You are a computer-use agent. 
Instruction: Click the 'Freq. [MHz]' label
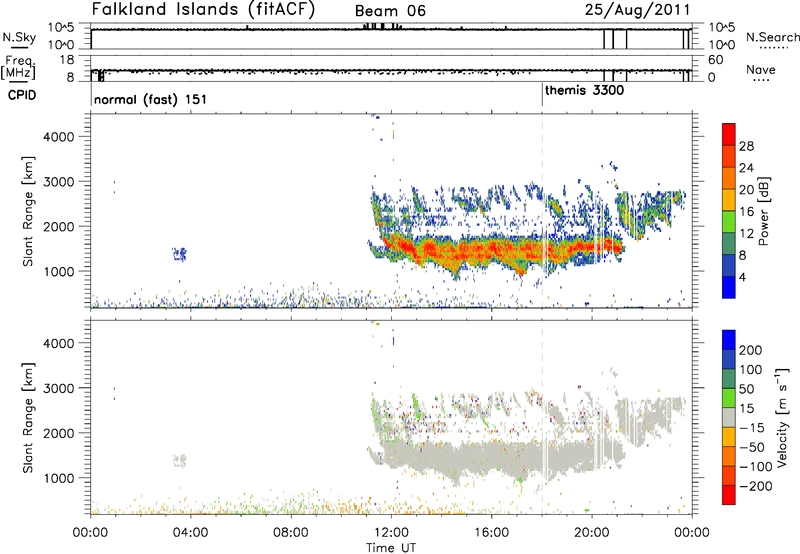pyautogui.click(x=18, y=68)
